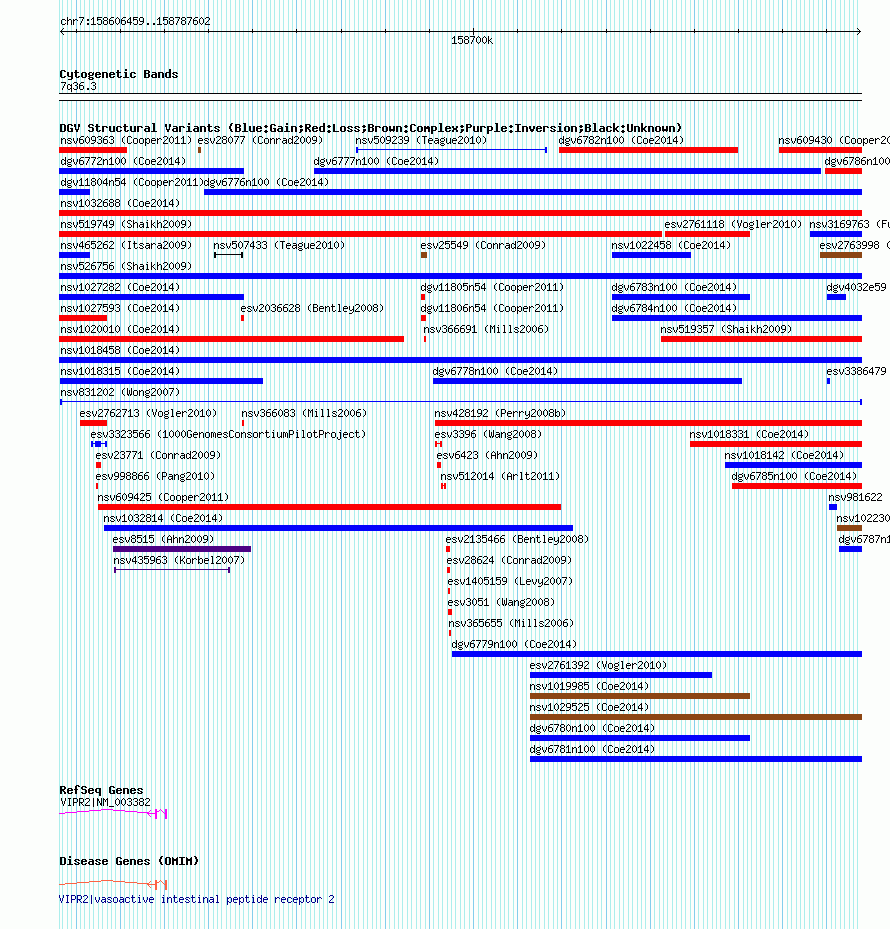This screenshot has width=890, height=929.
Task: Open dgv6784n100 (Coe2014) variant
Action: (x=674, y=309)
